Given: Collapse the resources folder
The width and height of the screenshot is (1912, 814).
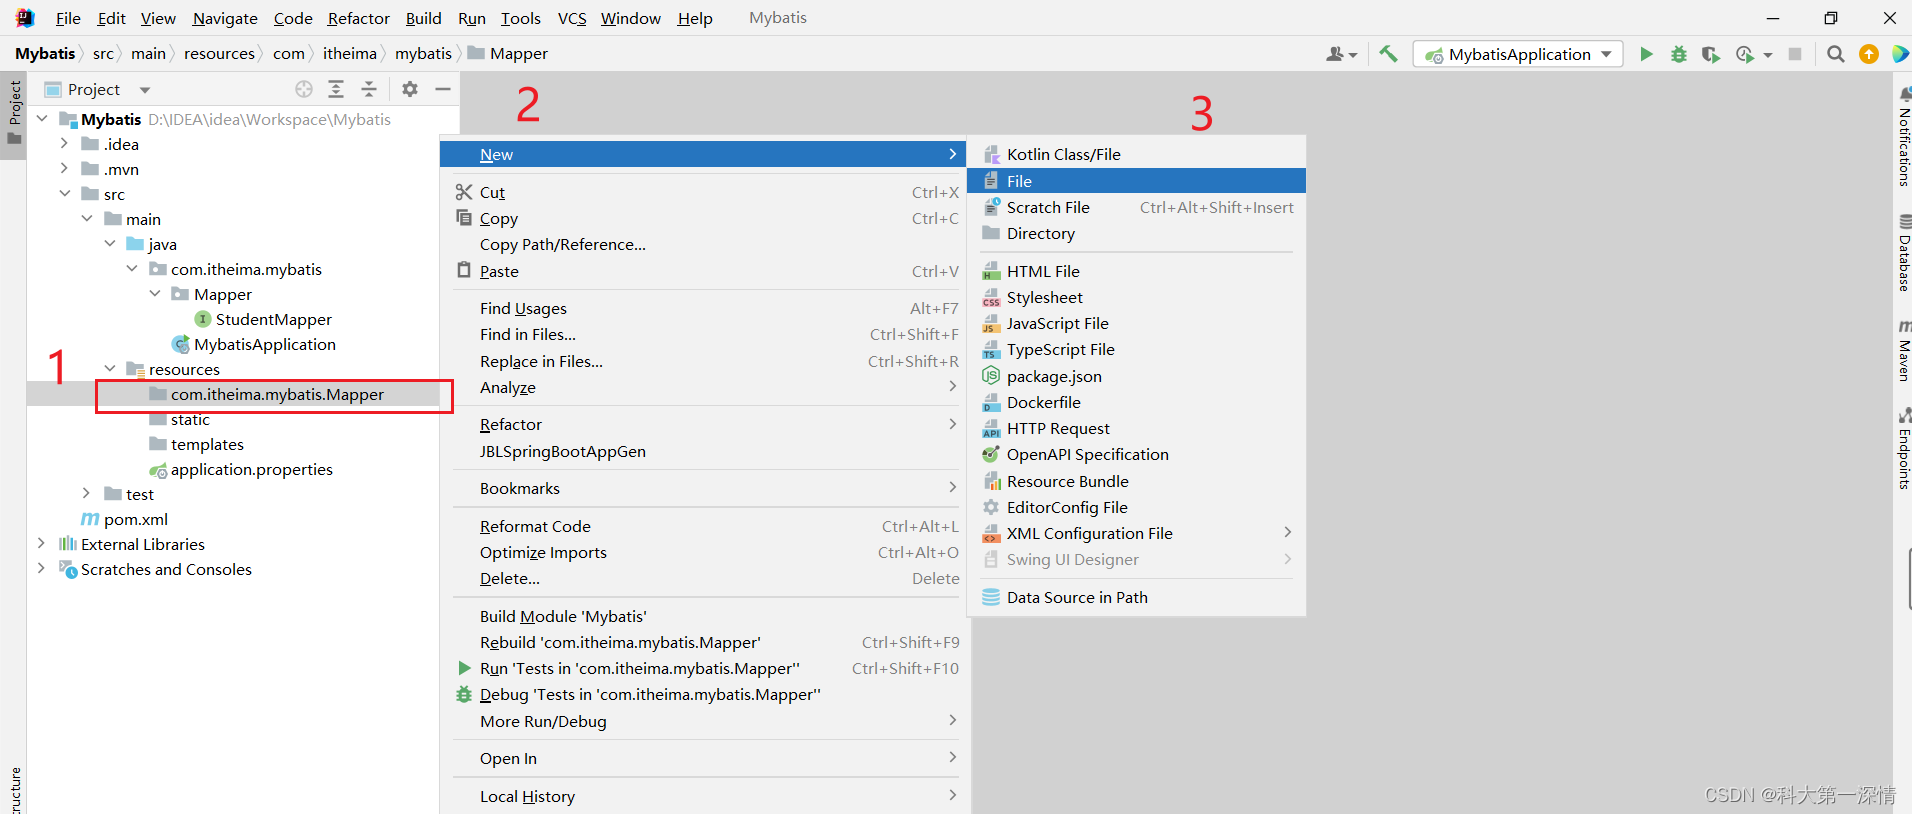Looking at the screenshot, I should [x=110, y=369].
